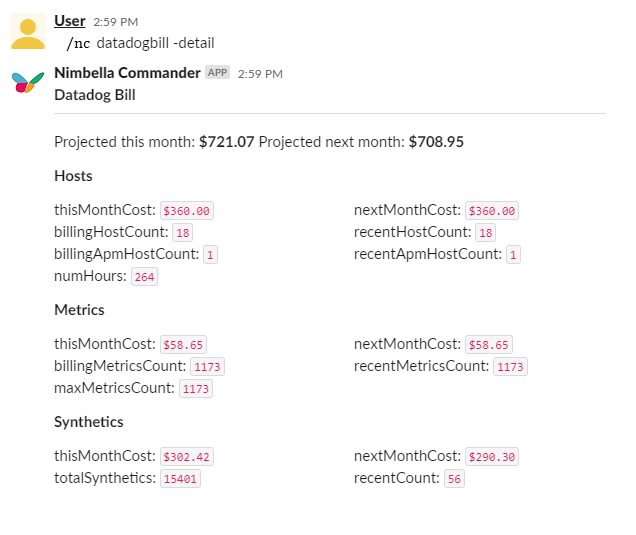
Task: Click the Metrics thisMonthCost $58.65 value
Action: pyautogui.click(x=183, y=345)
